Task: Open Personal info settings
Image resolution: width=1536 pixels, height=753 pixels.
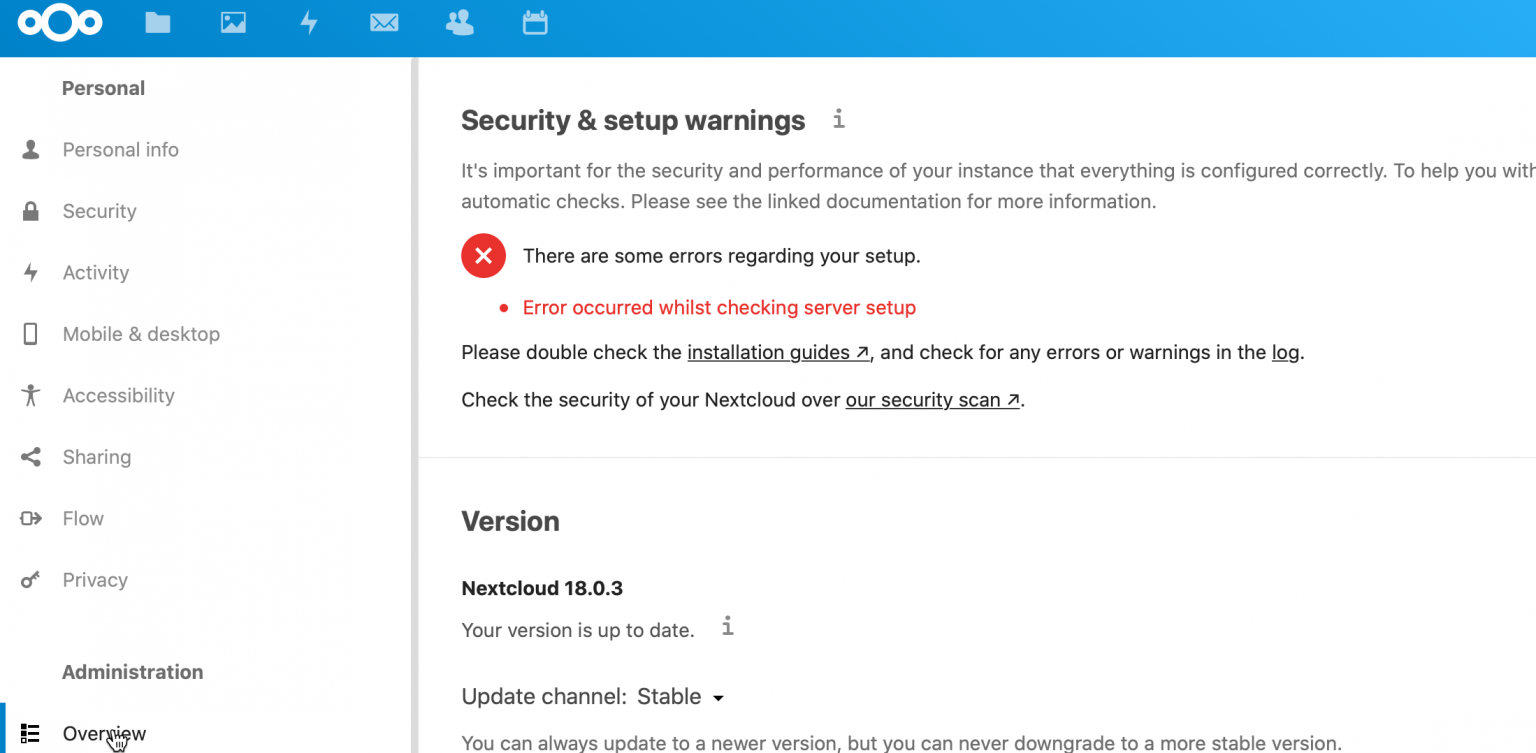Action: tap(120, 150)
